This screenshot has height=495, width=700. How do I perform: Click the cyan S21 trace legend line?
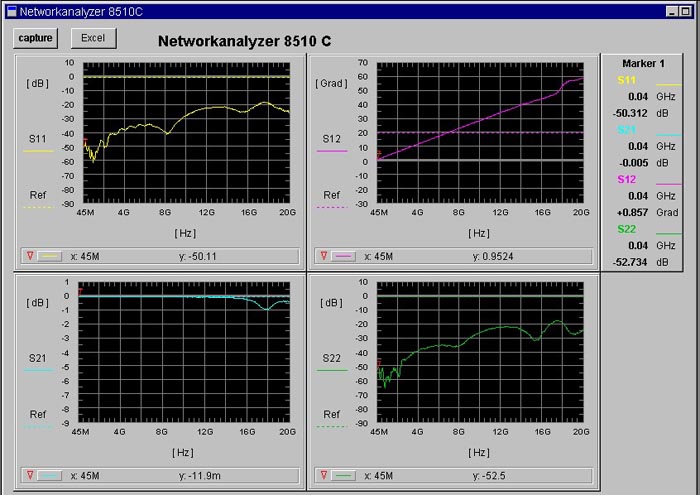[38, 370]
